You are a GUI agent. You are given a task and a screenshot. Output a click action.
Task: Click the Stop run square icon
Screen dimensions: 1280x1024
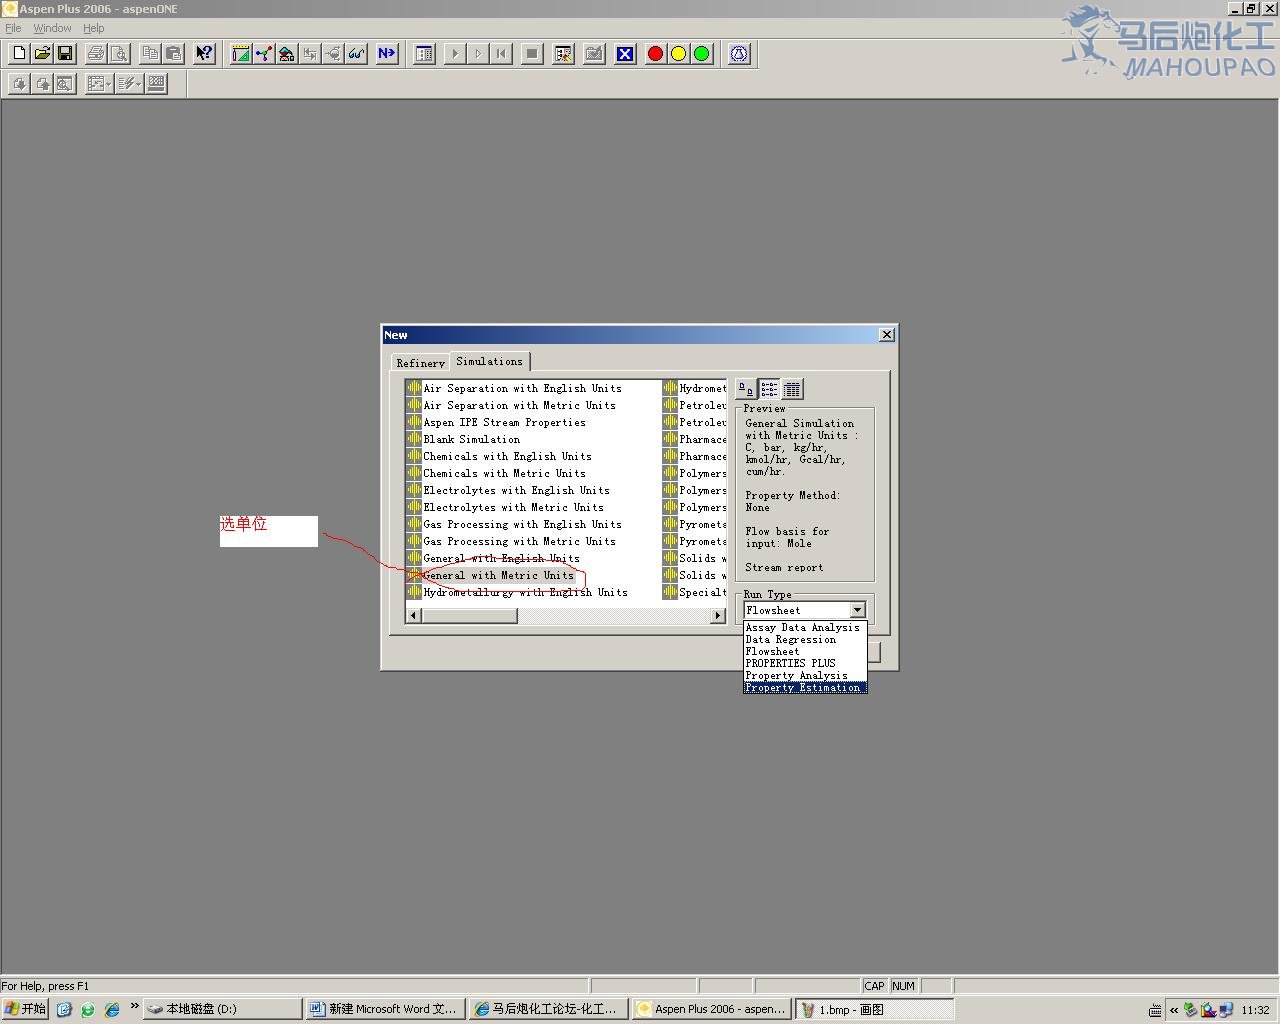pos(532,54)
